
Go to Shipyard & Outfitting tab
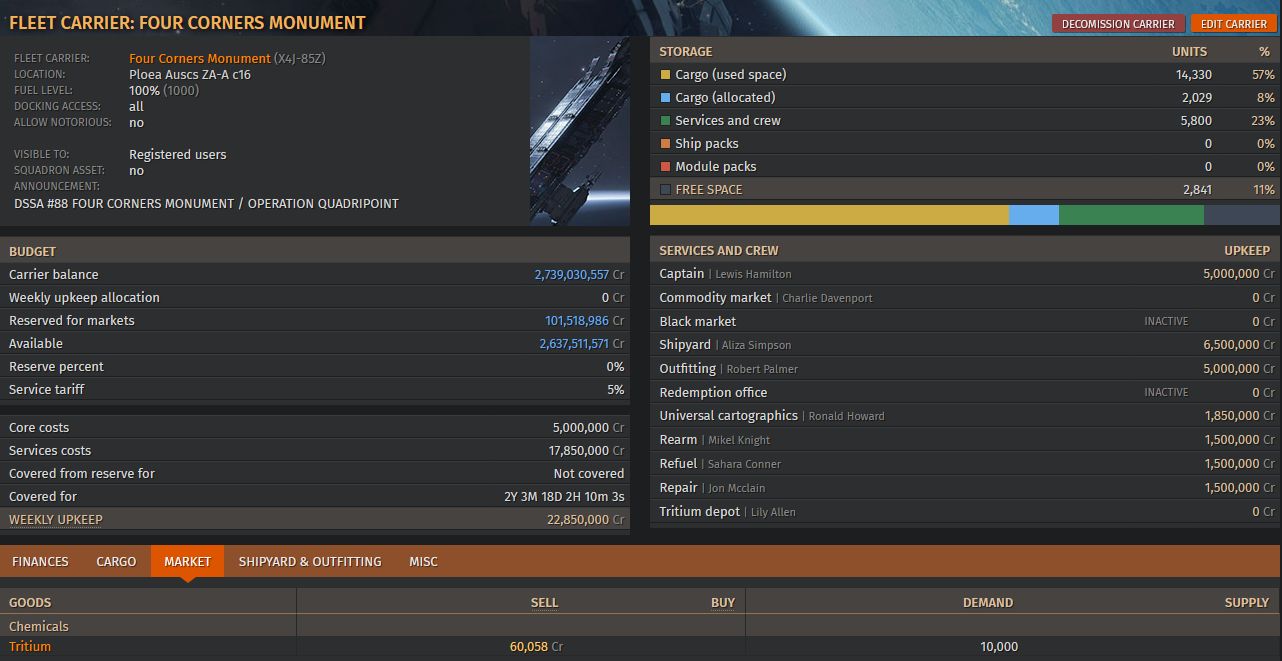pyautogui.click(x=310, y=561)
